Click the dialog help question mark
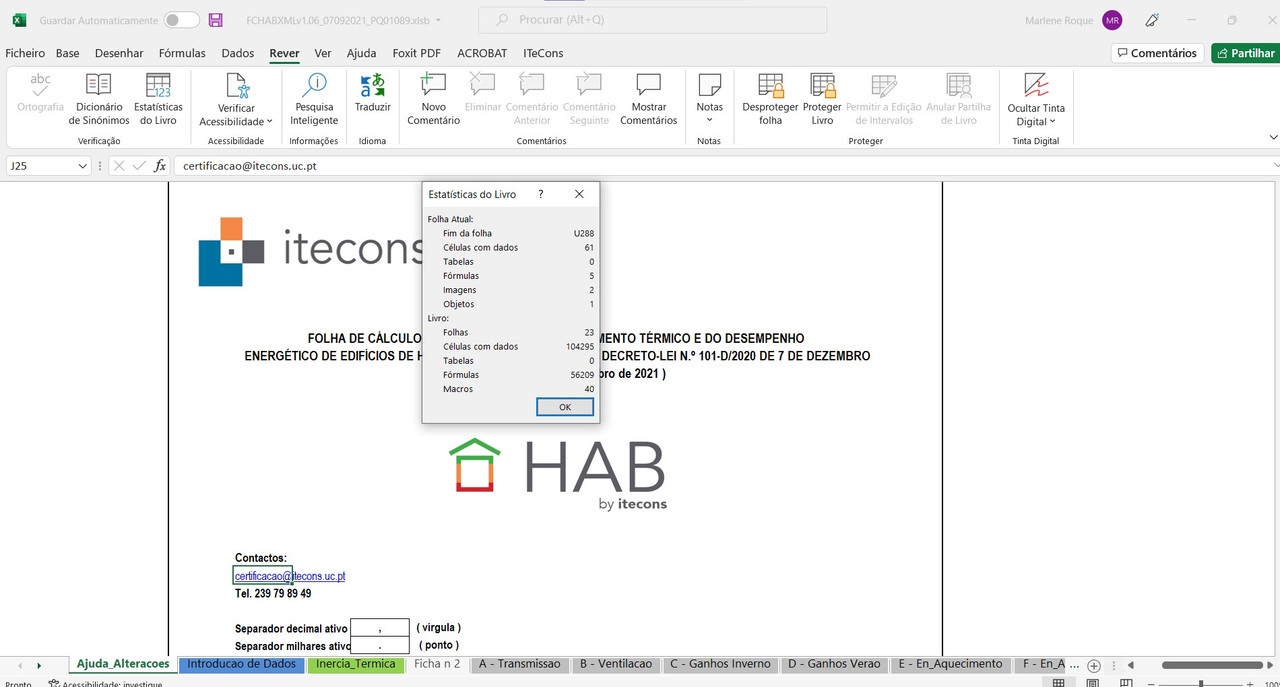The width and height of the screenshot is (1280, 687). pos(541,194)
